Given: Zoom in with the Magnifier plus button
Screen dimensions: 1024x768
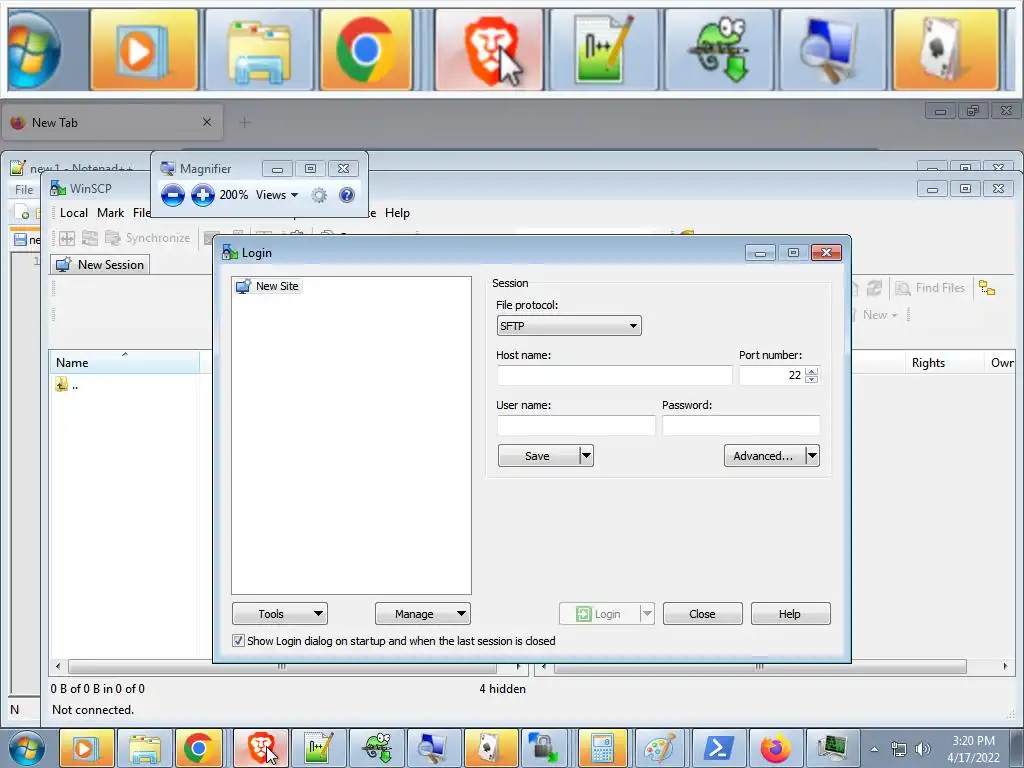Looking at the screenshot, I should tap(203, 195).
